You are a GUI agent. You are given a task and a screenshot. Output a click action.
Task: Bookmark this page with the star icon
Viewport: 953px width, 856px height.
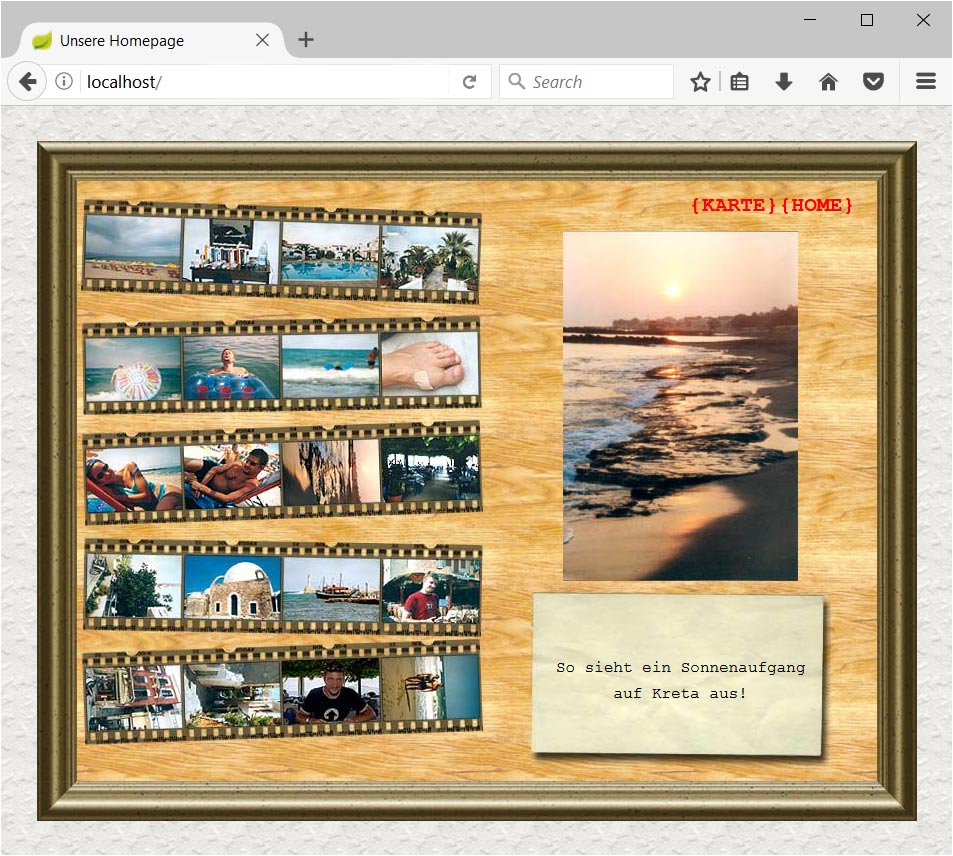[x=700, y=81]
